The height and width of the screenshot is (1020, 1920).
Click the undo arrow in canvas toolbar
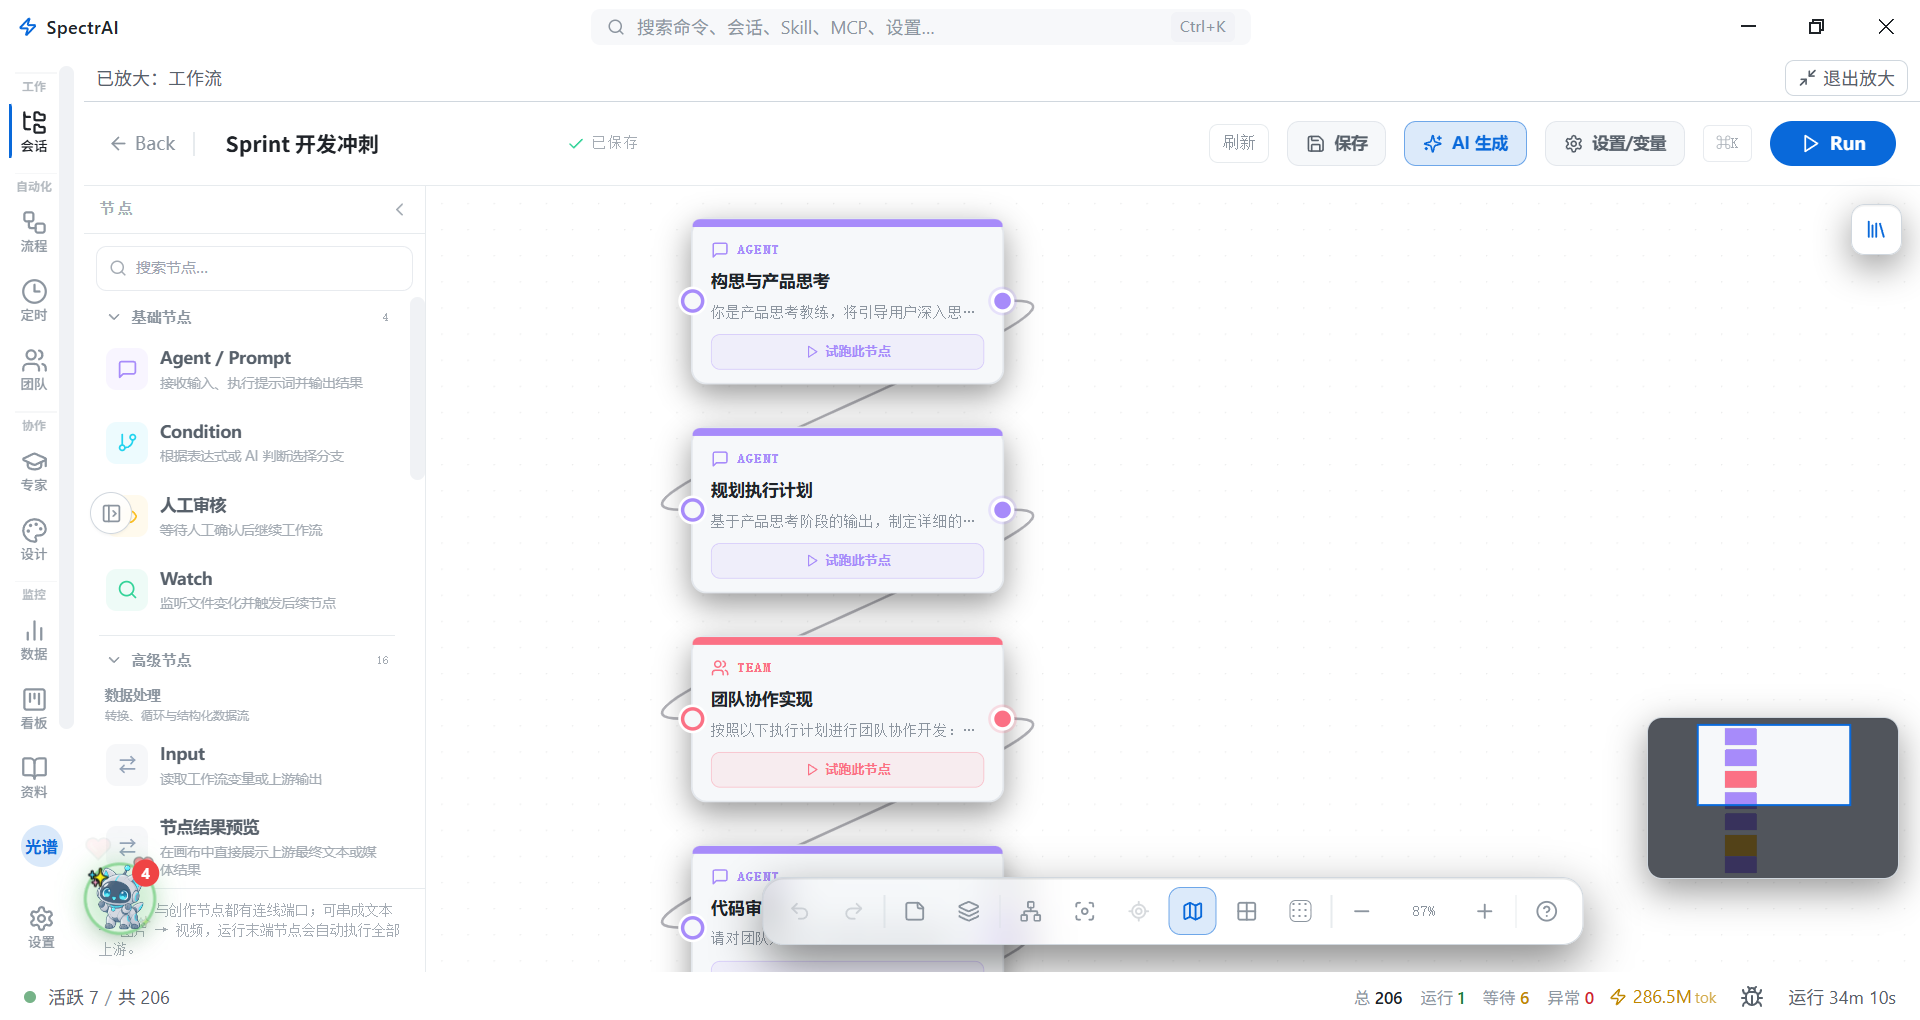tap(800, 911)
